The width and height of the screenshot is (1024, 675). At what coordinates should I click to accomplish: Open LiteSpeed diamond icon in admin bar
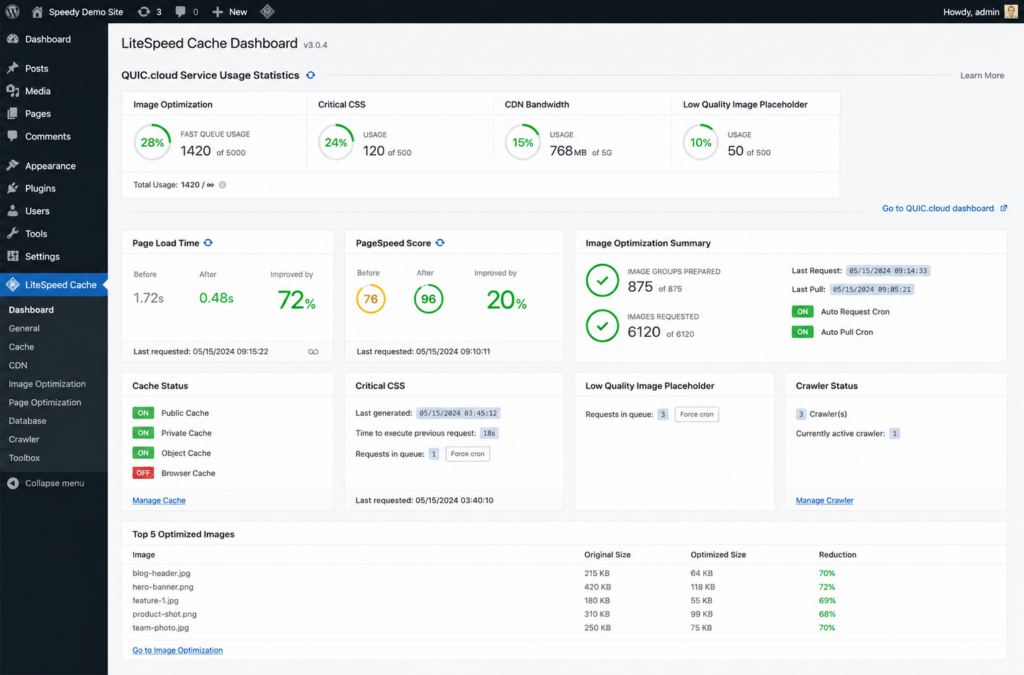267,12
